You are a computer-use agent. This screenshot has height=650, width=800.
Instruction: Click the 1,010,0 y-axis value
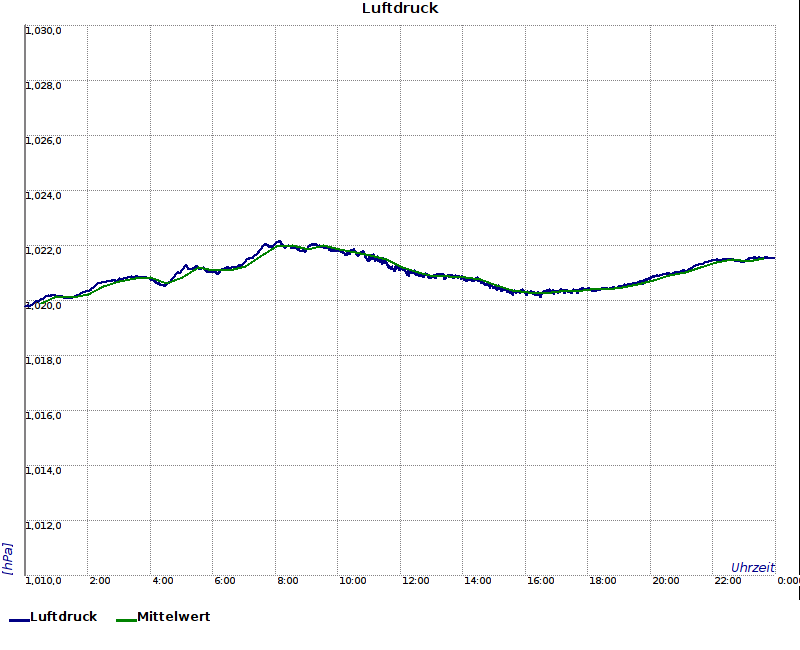[43, 581]
